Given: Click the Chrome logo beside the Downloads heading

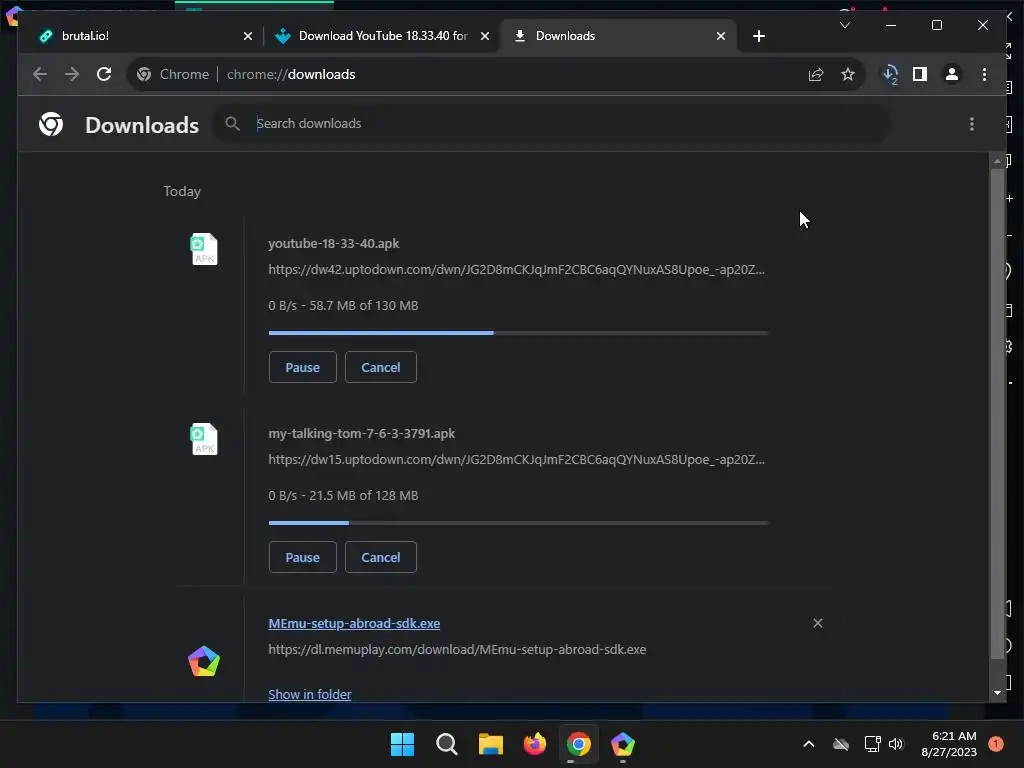Looking at the screenshot, I should pos(51,124).
